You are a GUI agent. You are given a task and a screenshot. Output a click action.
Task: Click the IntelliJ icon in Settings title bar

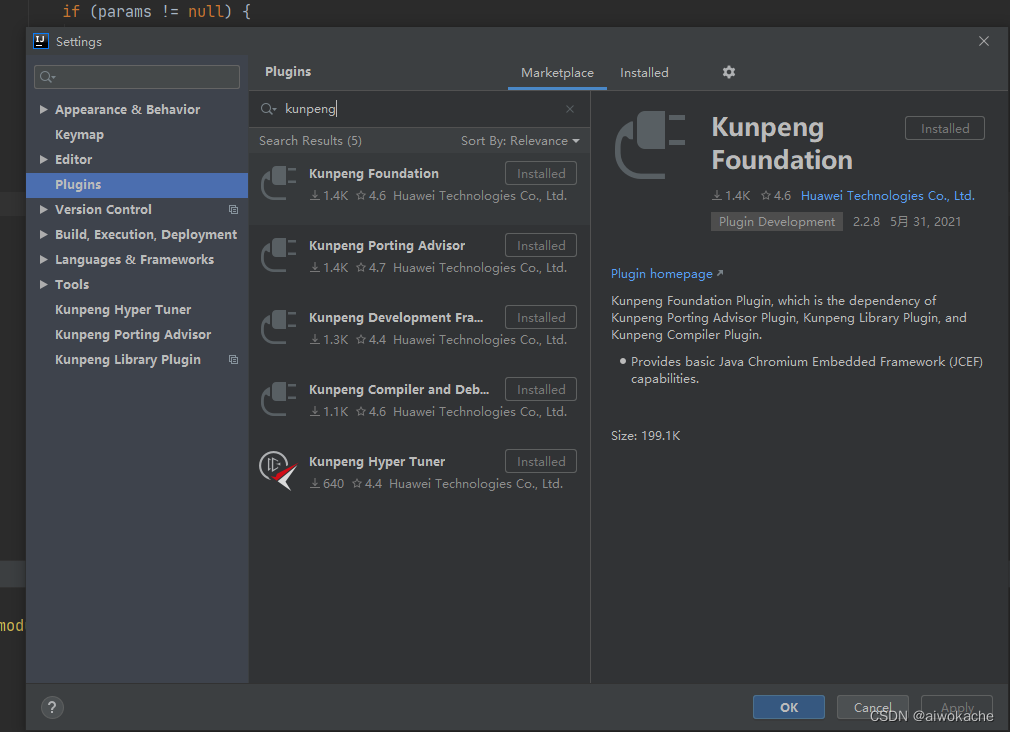point(41,41)
